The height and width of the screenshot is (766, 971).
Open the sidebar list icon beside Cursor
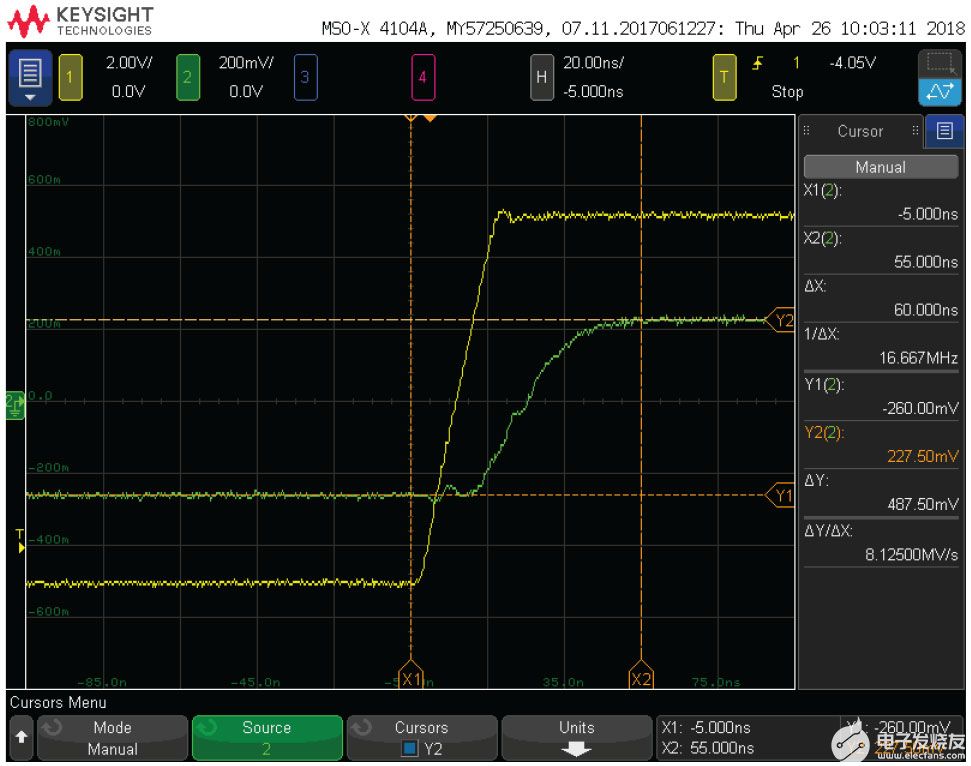coord(945,131)
